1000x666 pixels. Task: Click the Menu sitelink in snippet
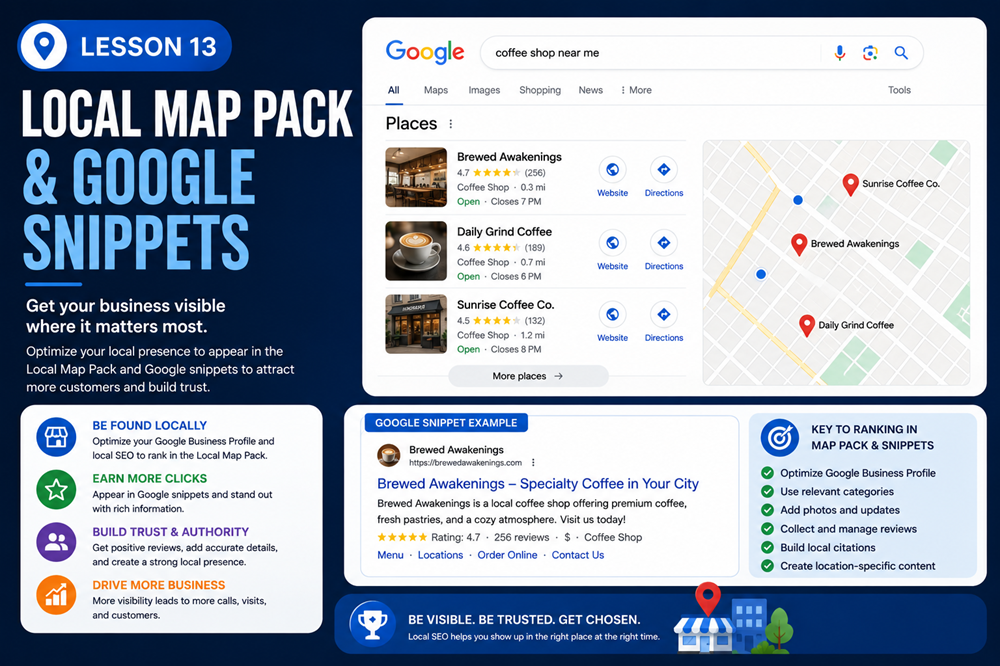pos(390,555)
